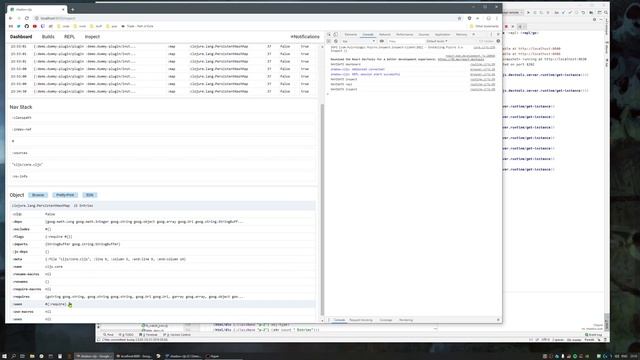The height and width of the screenshot is (360, 640).
Task: Bookmark this page with the star
Action: point(459,18)
